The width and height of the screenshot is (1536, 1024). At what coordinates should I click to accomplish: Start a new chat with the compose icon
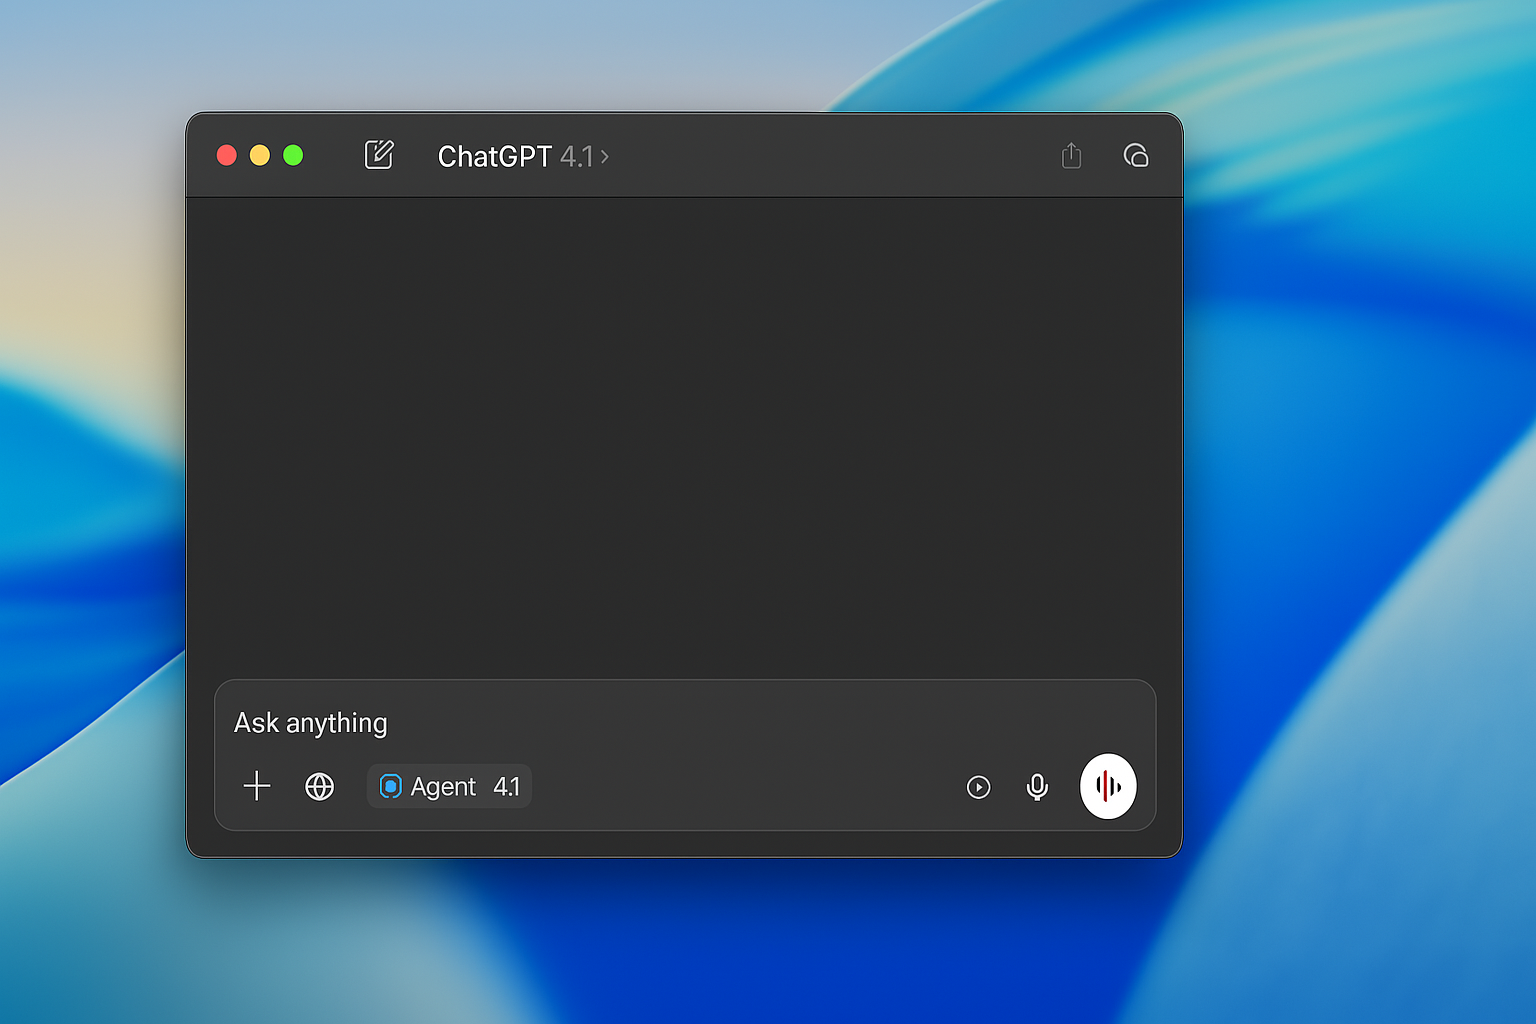click(379, 155)
